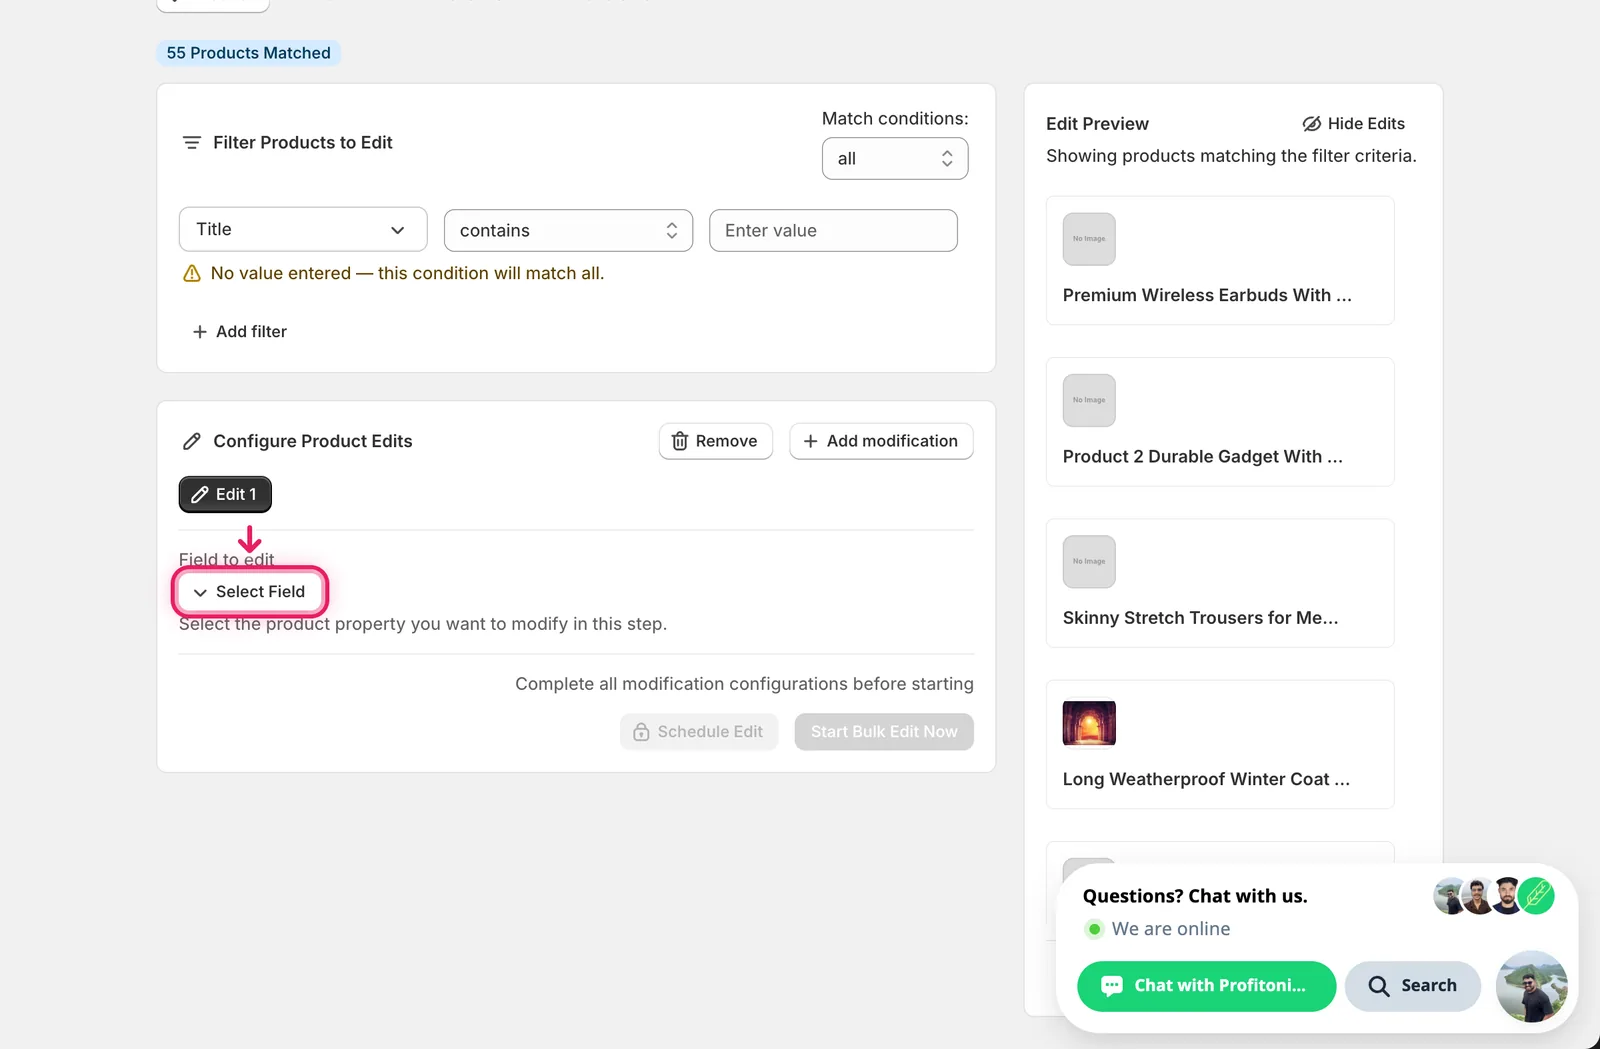This screenshot has height=1049, width=1600.
Task: Click the trash icon in Remove button
Action: click(x=680, y=441)
